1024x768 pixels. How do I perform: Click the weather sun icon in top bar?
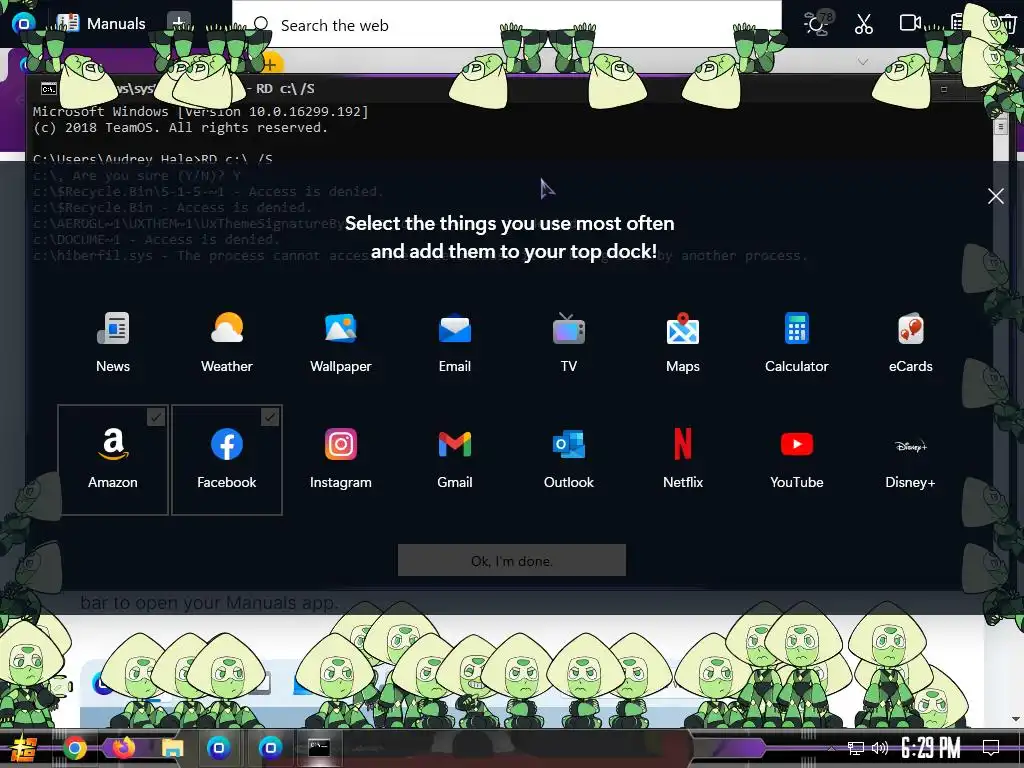816,24
